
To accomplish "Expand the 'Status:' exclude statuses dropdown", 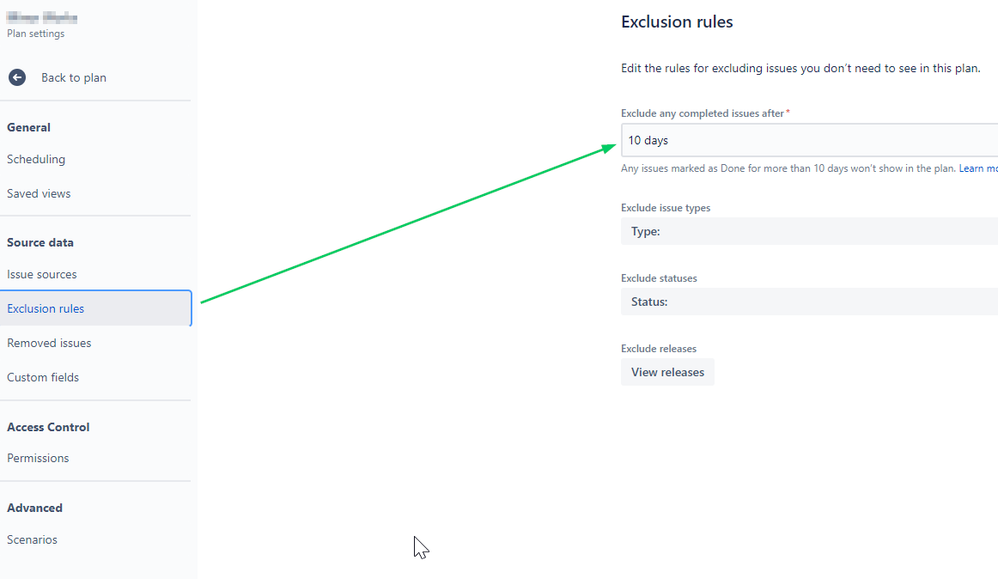I will pos(810,302).
